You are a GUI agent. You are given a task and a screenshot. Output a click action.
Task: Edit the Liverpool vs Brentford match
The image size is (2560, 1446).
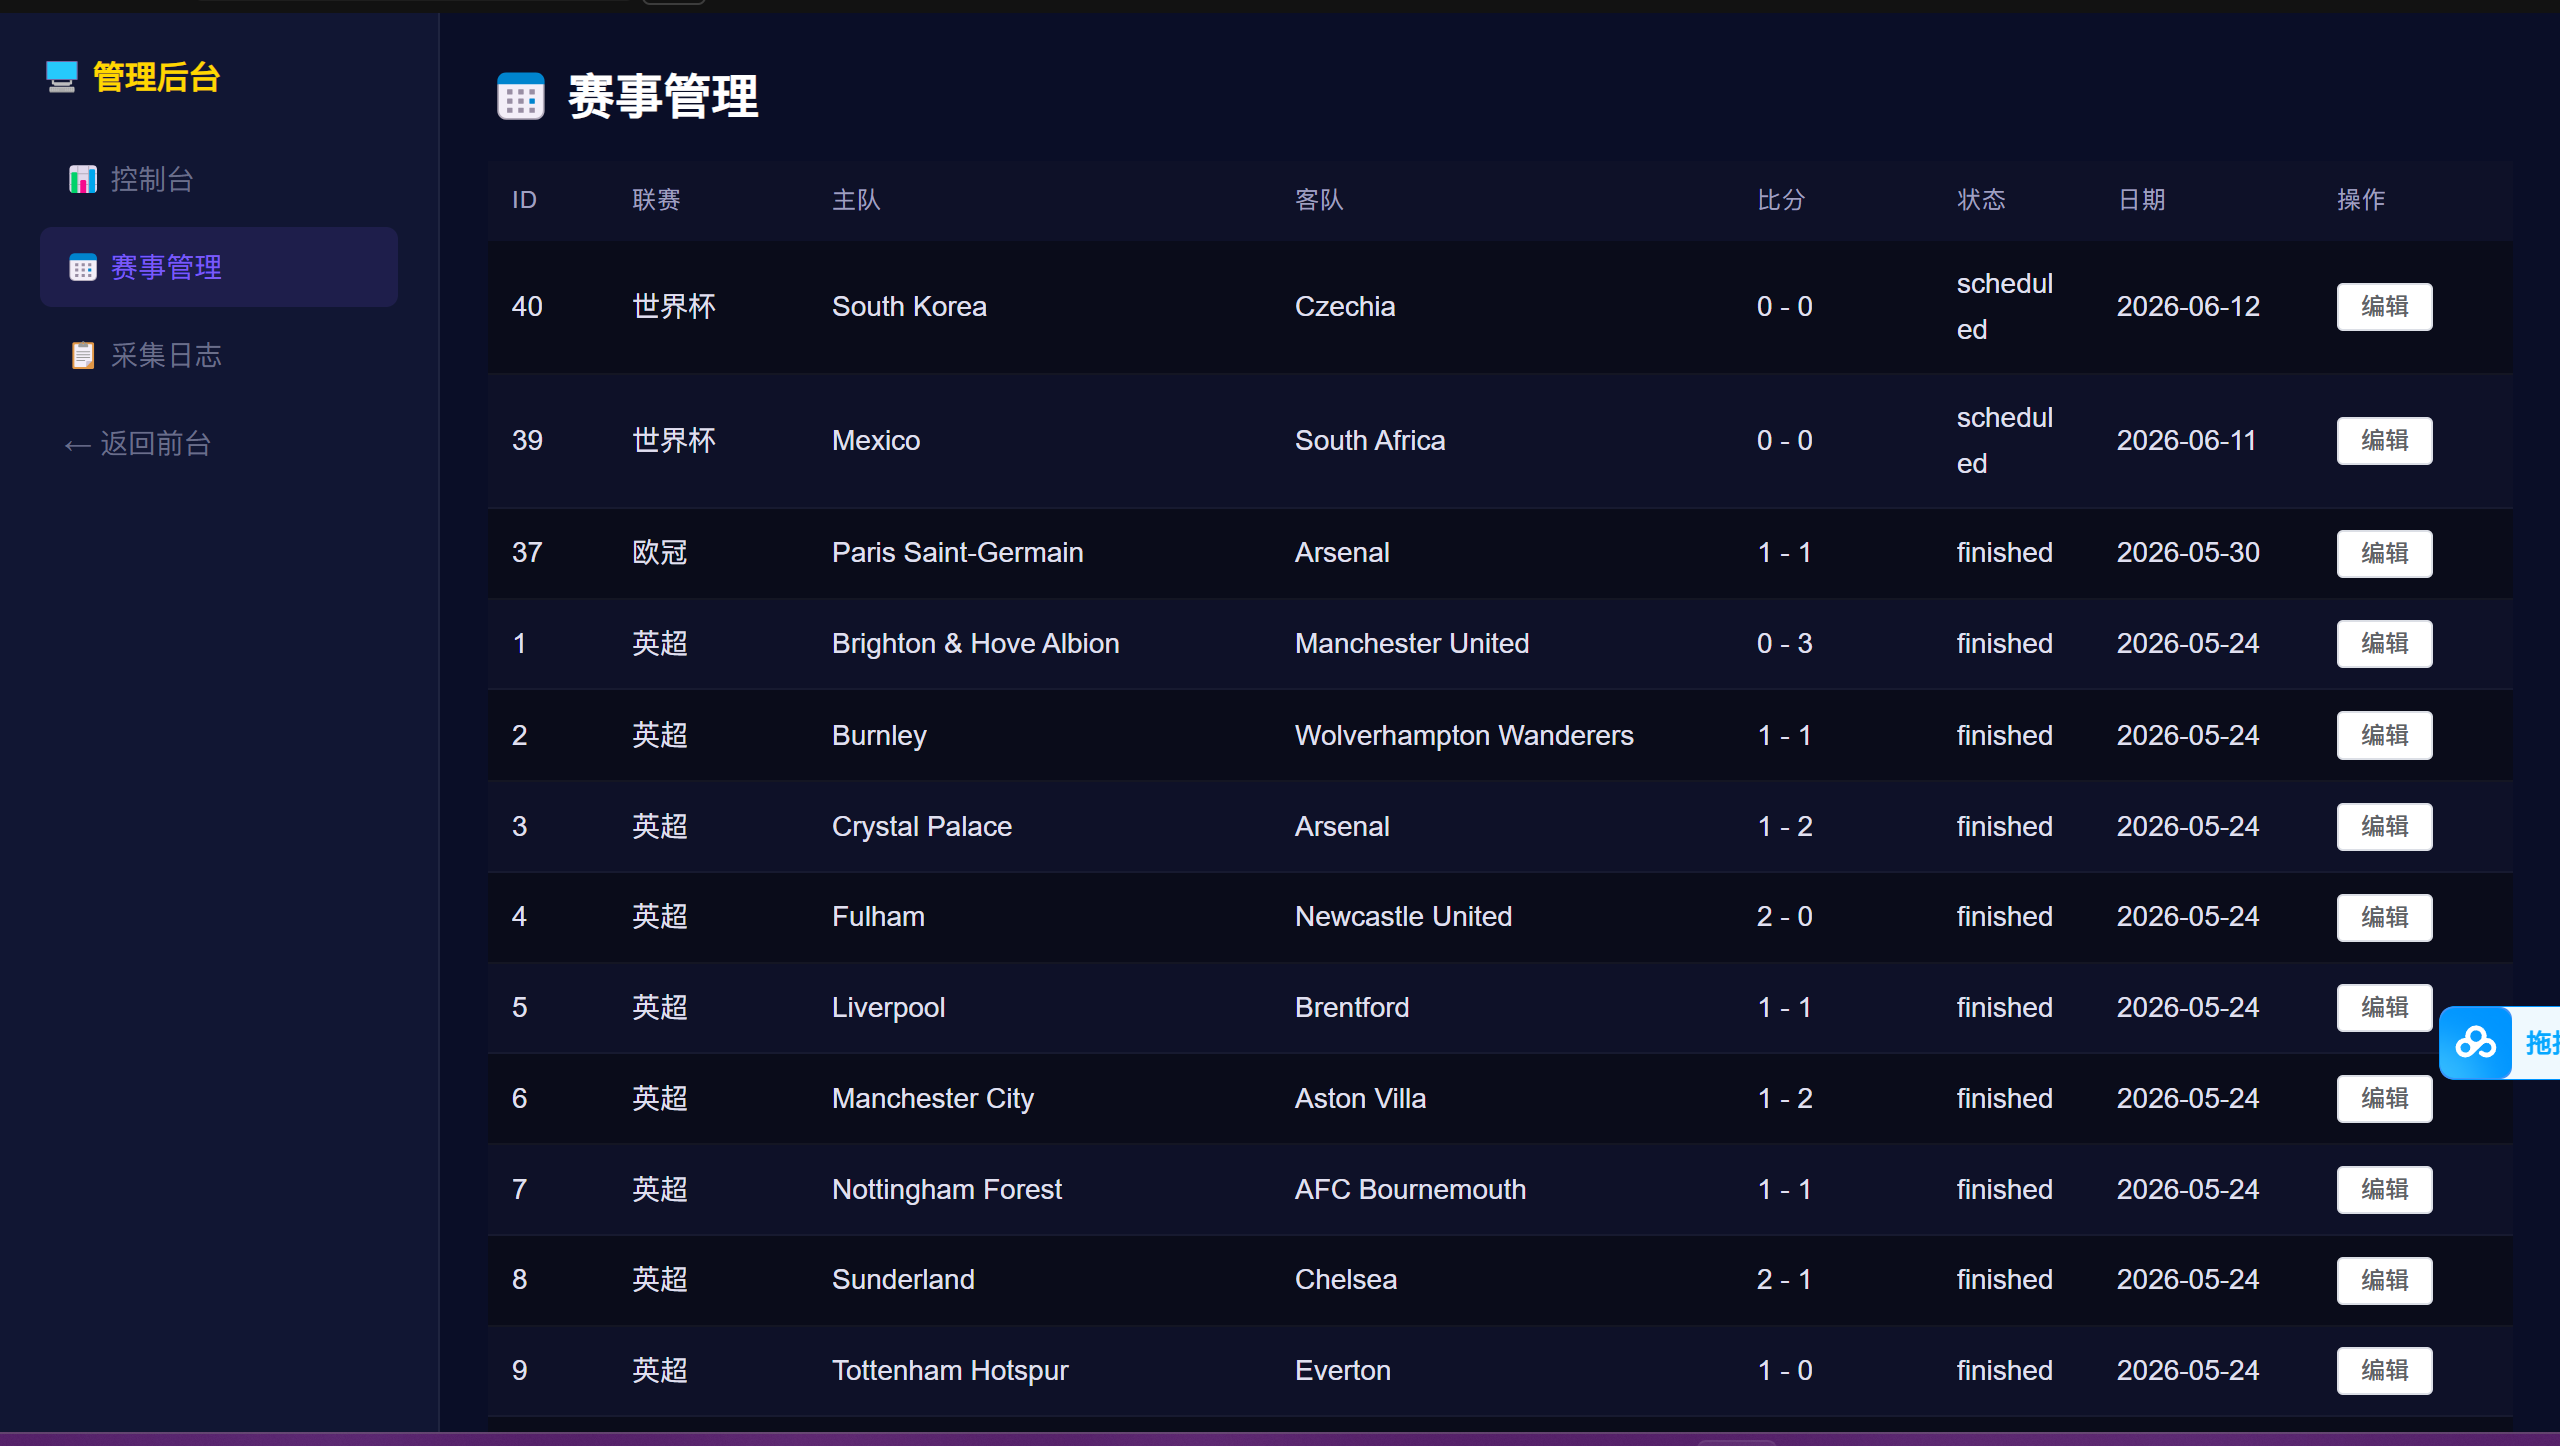point(2384,1008)
